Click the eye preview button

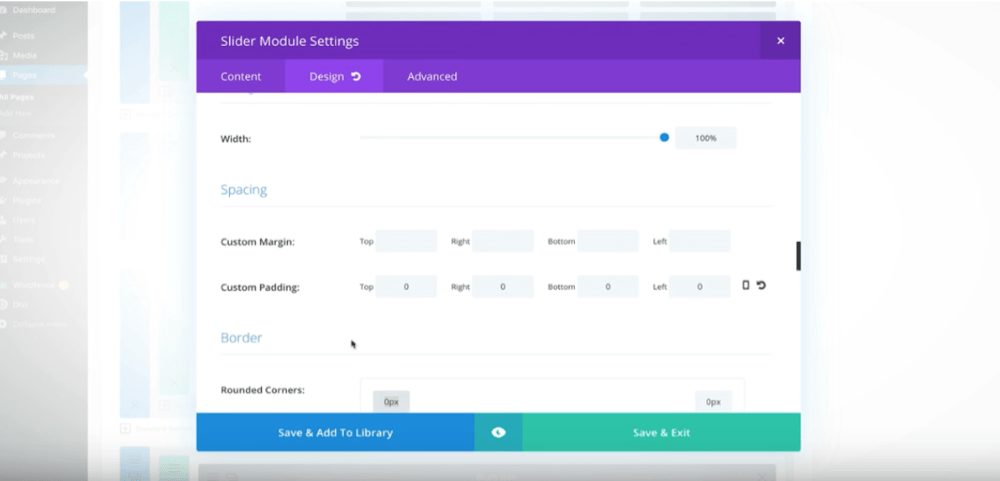pyautogui.click(x=498, y=433)
